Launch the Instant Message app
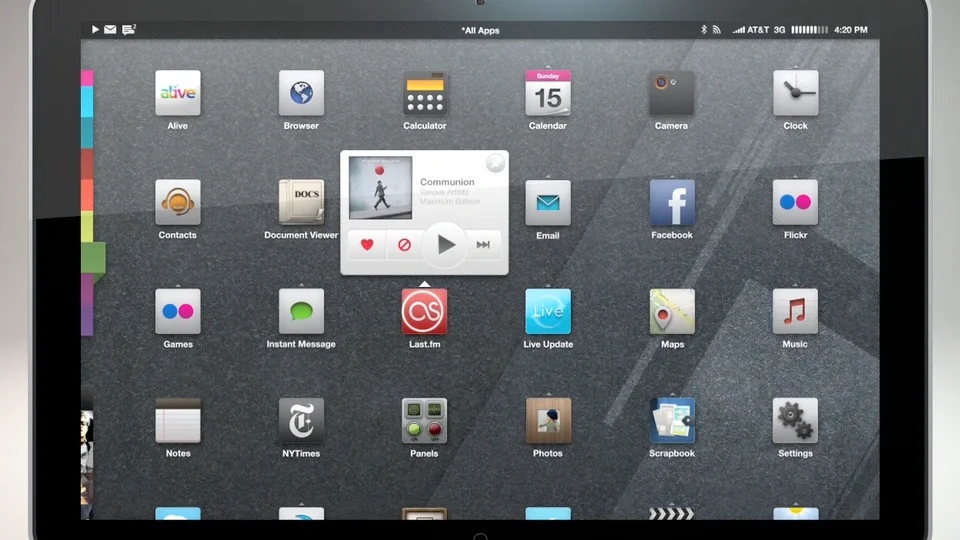The height and width of the screenshot is (540, 960). 301,312
